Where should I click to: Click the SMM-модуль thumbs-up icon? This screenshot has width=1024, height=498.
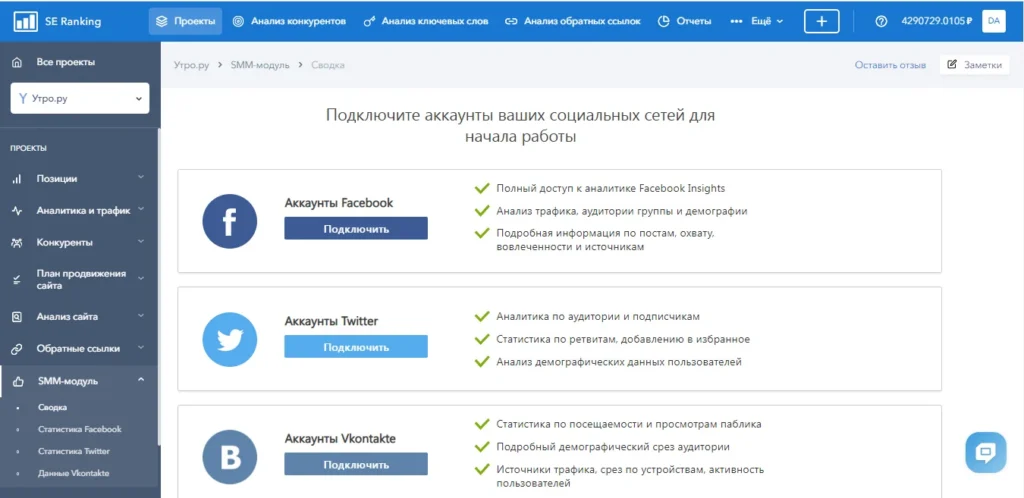18,381
